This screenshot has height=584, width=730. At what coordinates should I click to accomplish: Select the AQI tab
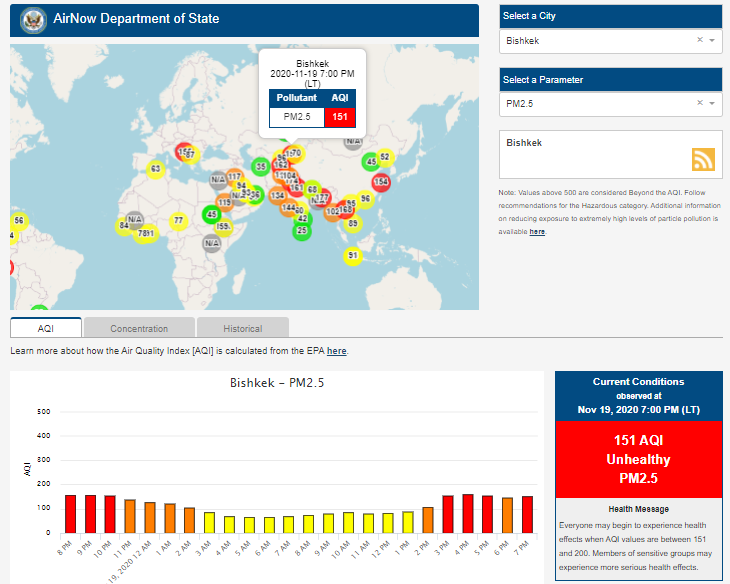point(46,328)
